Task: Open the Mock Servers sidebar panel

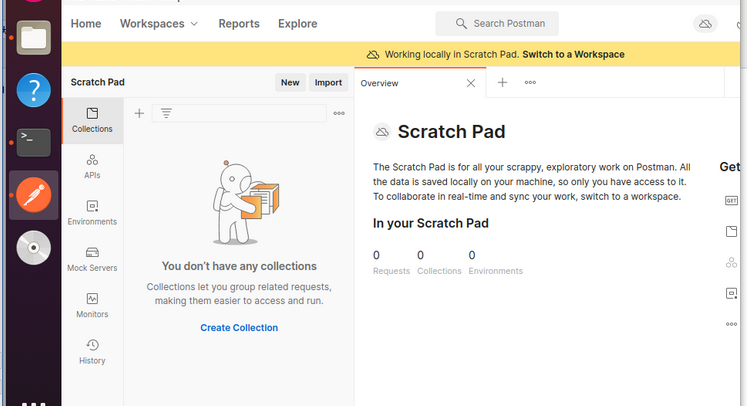Action: click(x=92, y=259)
